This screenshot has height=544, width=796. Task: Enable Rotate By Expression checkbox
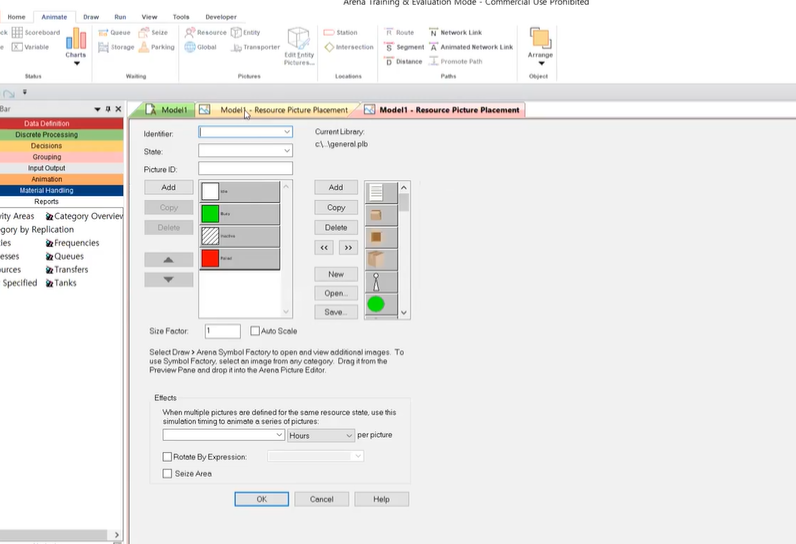tap(167, 457)
